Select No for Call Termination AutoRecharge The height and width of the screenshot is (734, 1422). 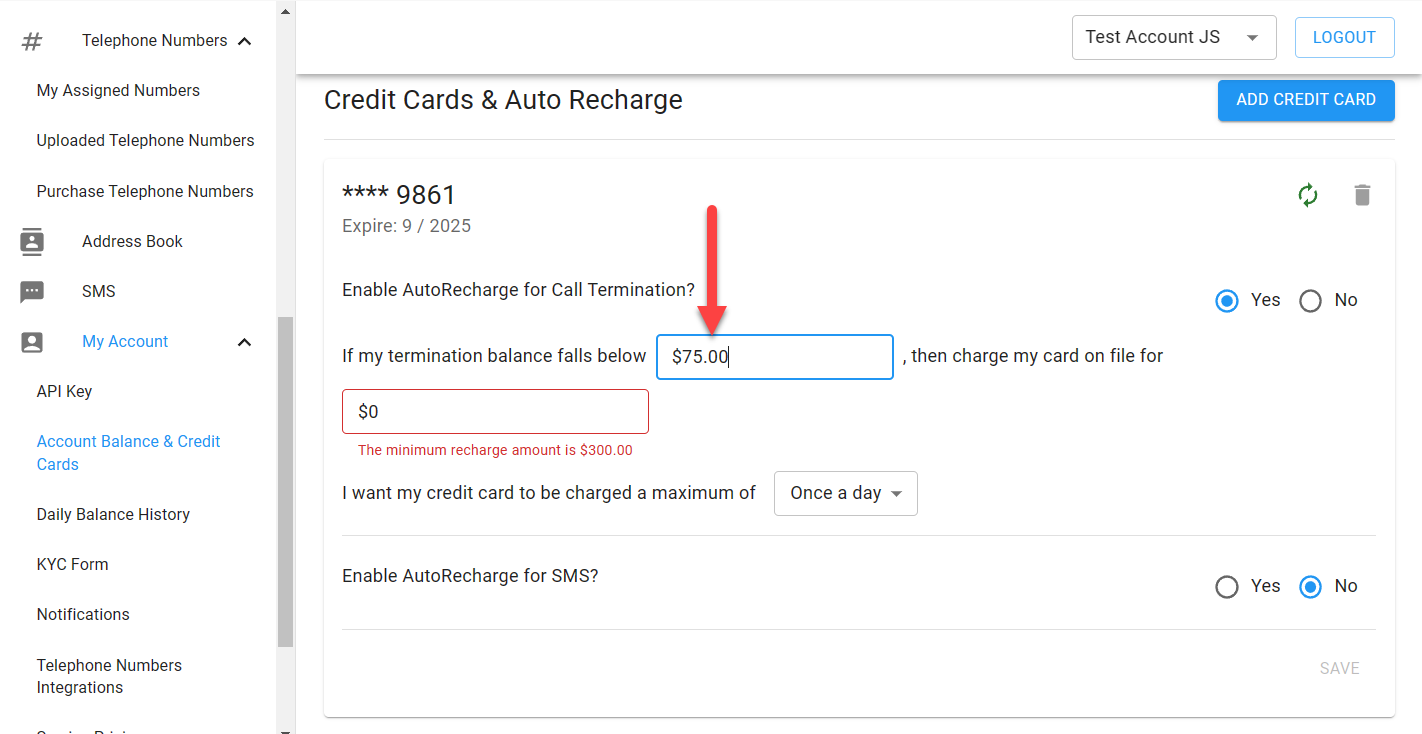click(x=1310, y=300)
